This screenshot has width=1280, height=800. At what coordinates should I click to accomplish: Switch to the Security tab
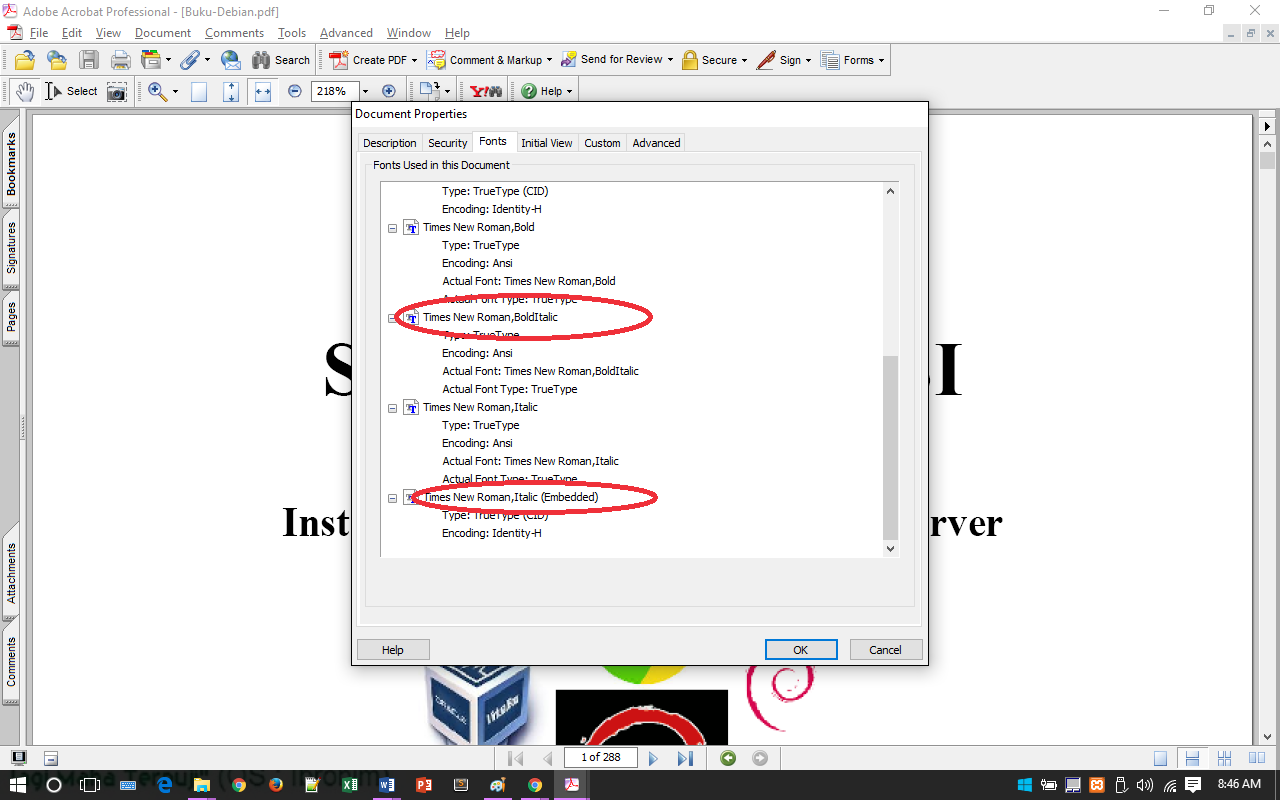(x=447, y=142)
